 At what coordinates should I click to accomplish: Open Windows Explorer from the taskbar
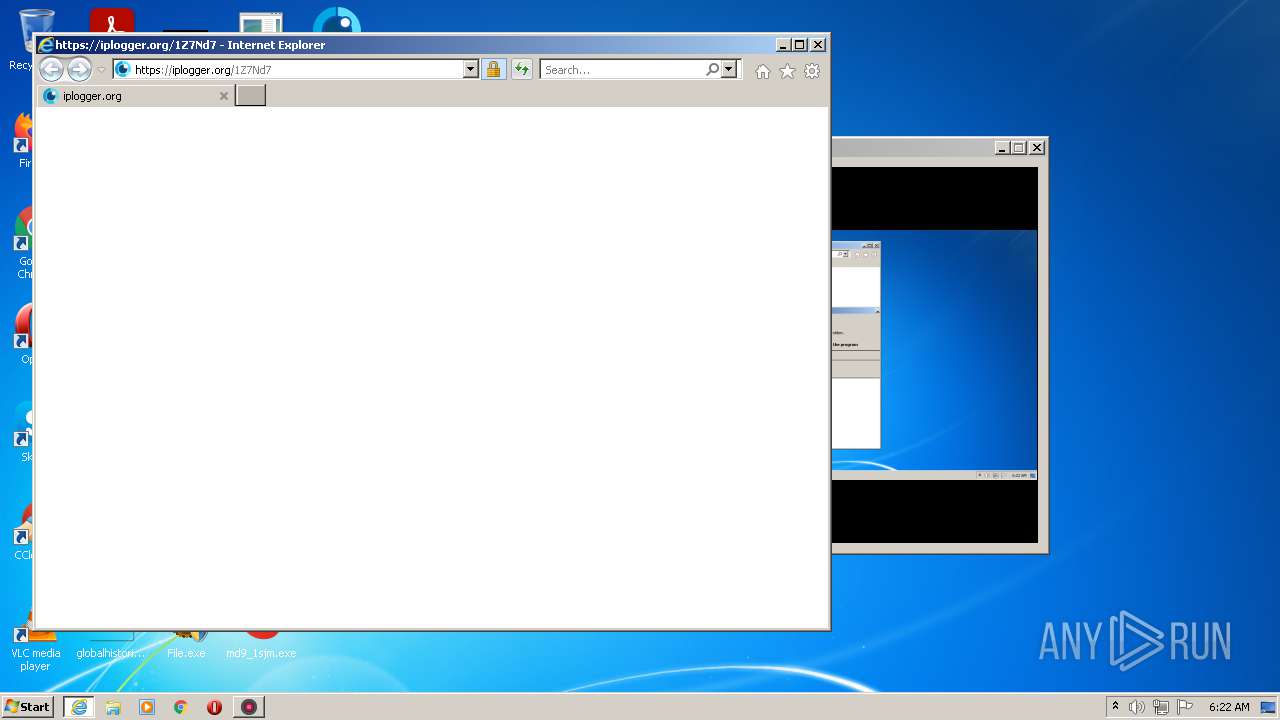click(113, 707)
